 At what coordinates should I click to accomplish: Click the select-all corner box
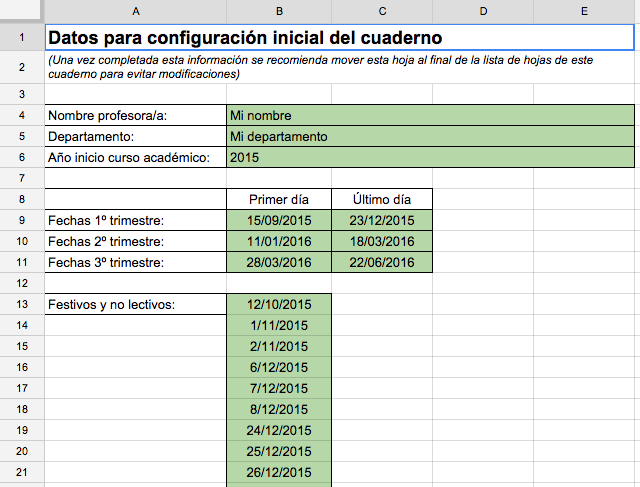[x=21, y=11]
